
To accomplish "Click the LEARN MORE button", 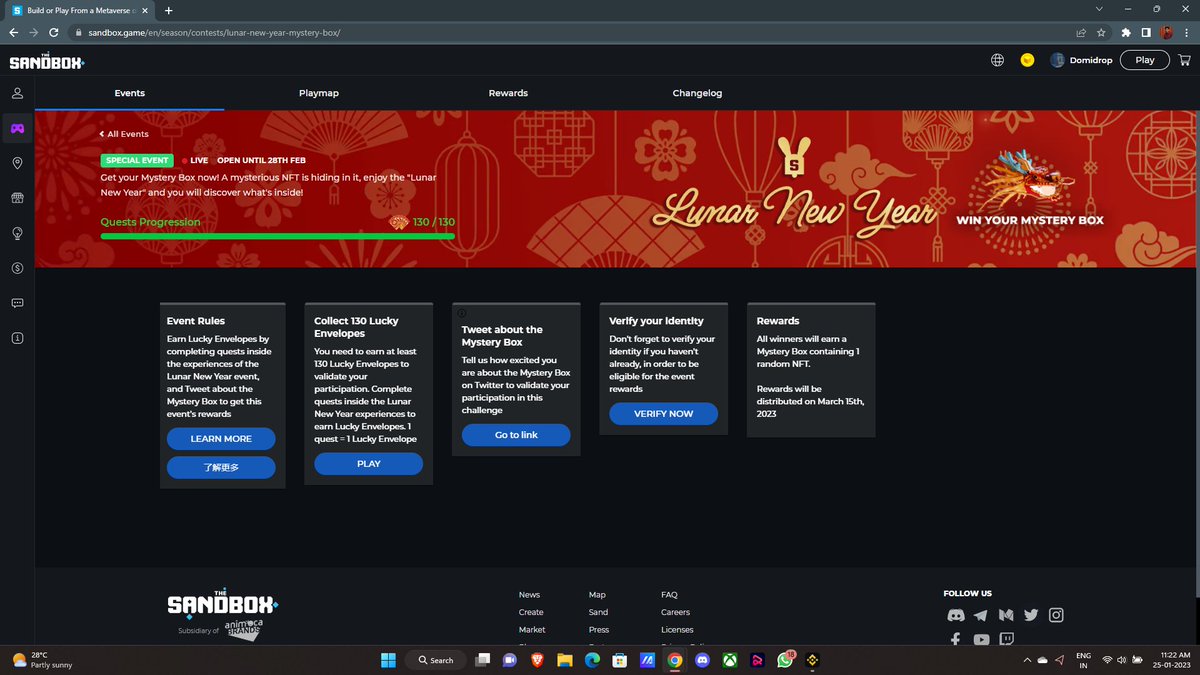I will [x=222, y=439].
